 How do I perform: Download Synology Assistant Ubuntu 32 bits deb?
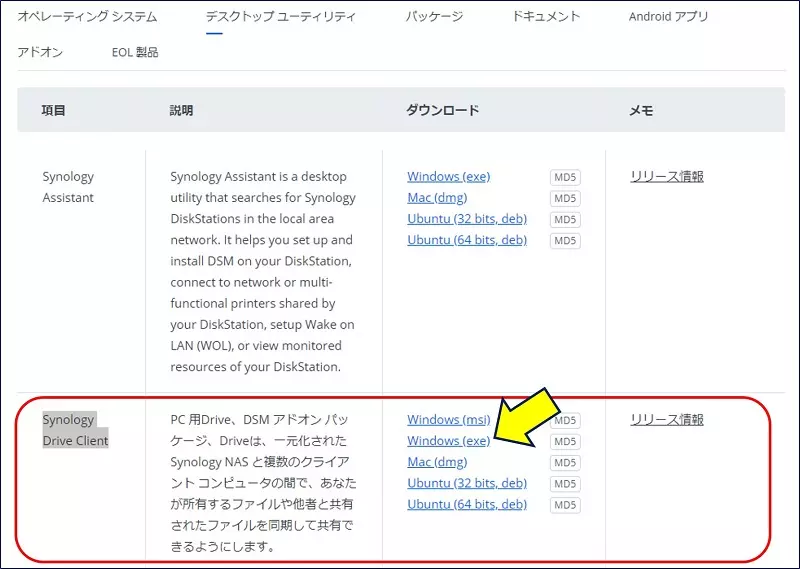467,219
